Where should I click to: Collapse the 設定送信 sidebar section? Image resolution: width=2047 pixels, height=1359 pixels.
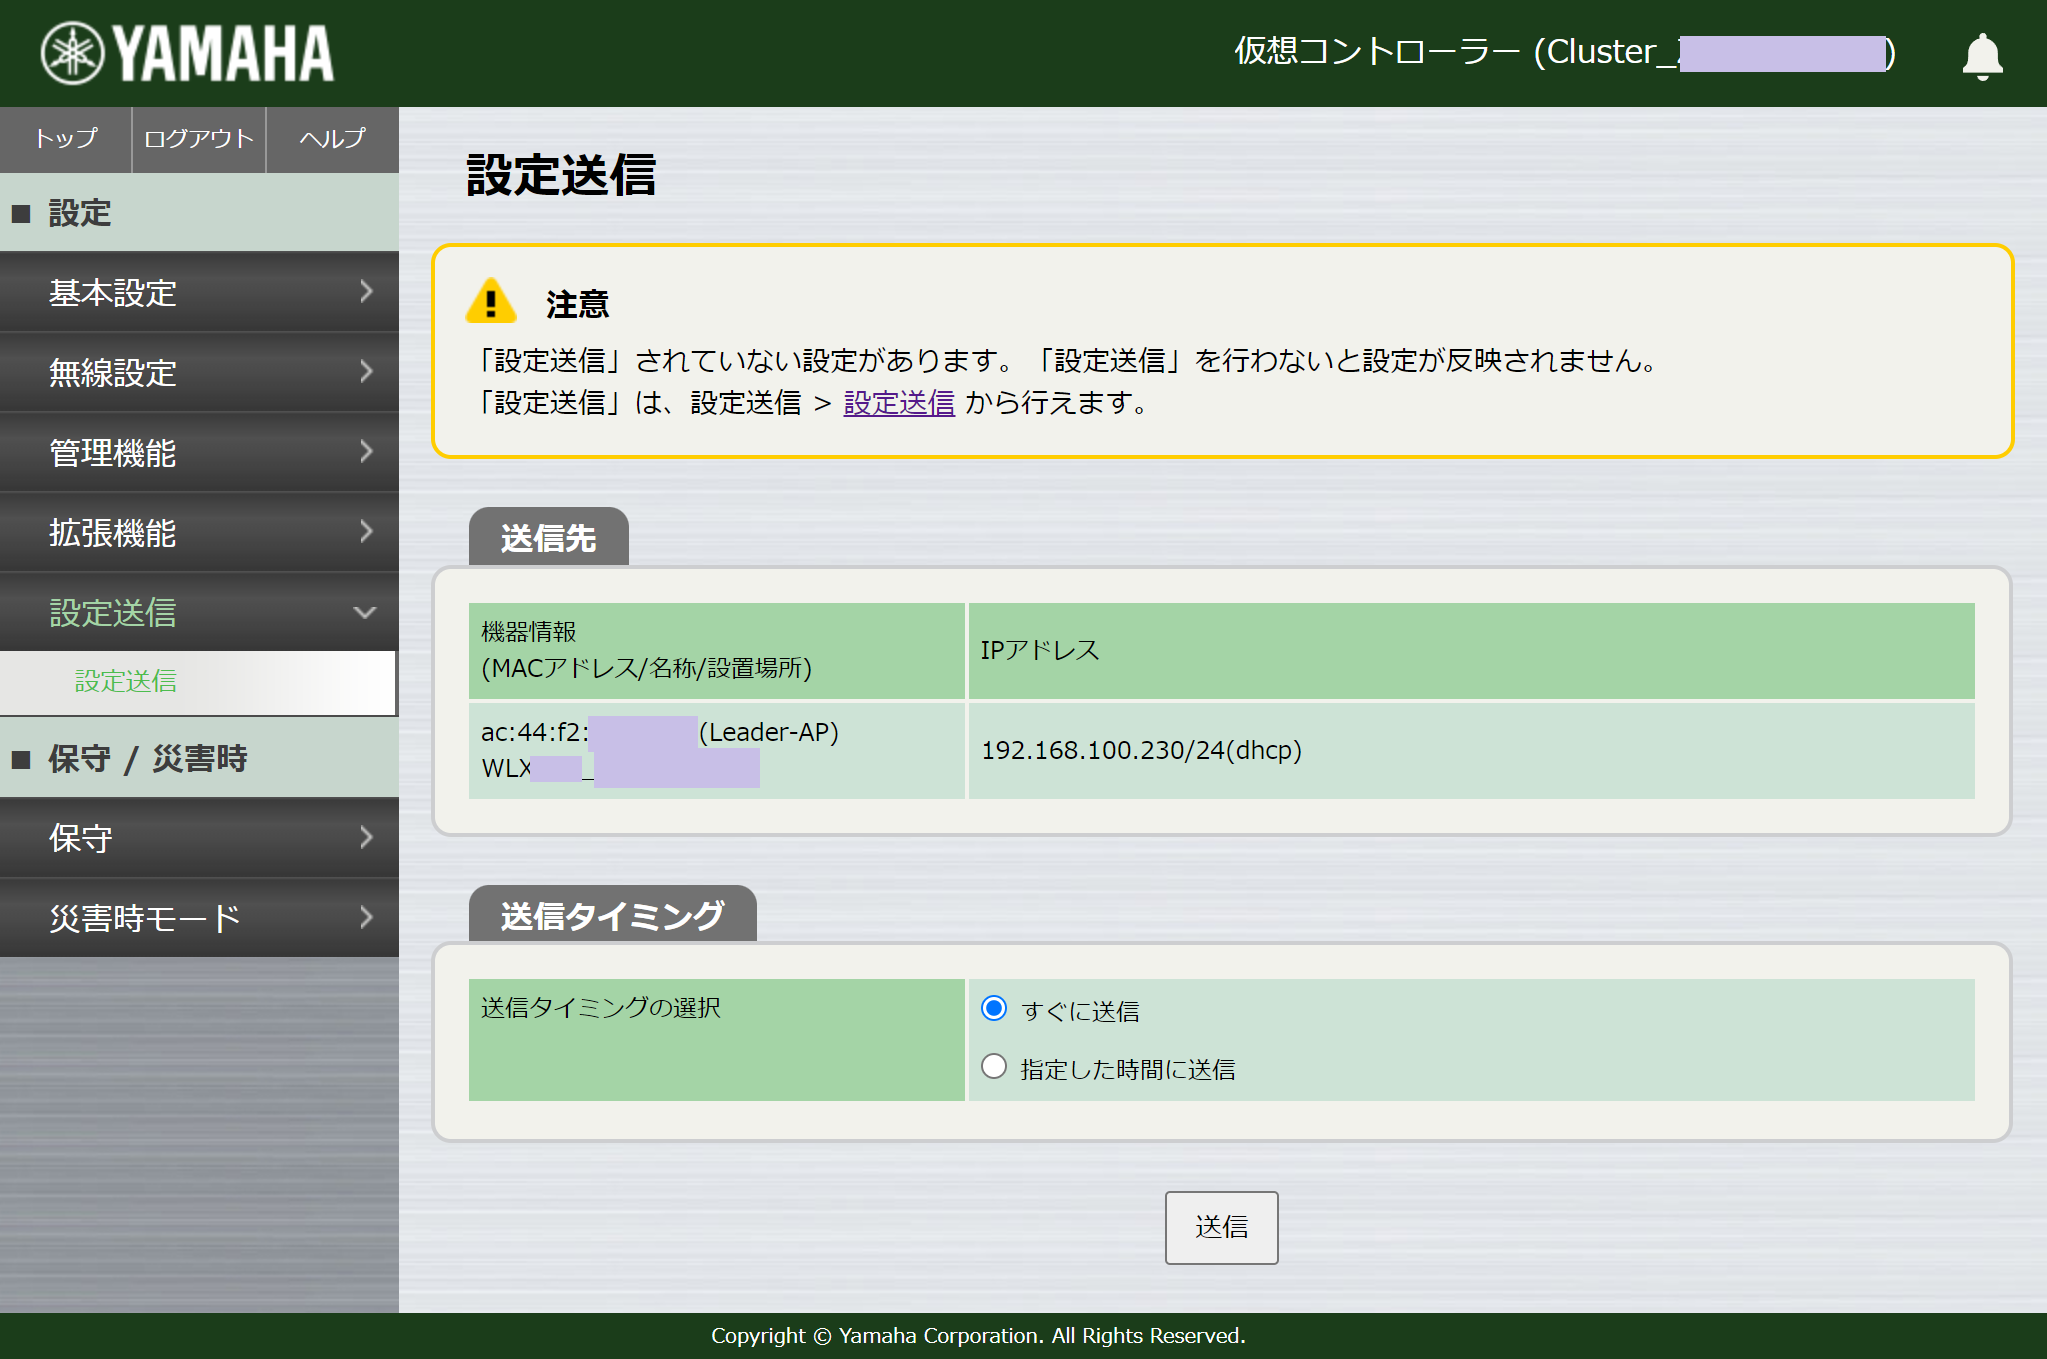pyautogui.click(x=367, y=612)
